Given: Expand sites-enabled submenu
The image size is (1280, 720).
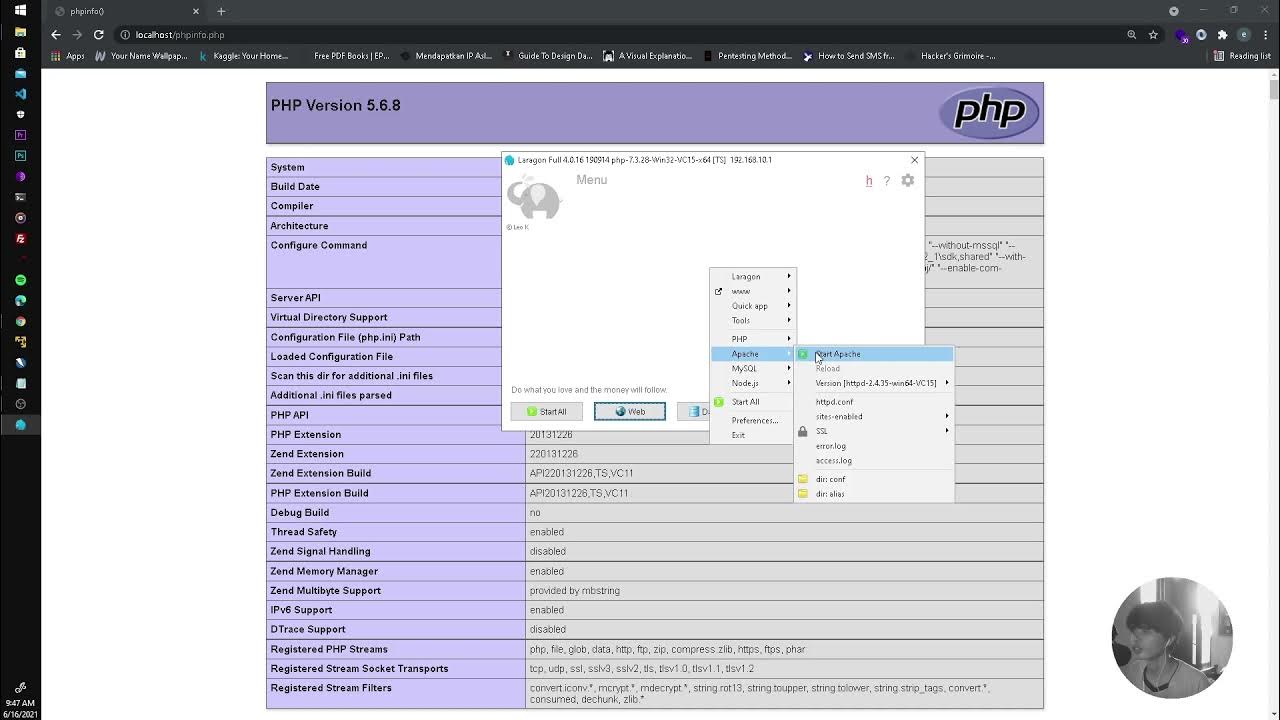Looking at the screenshot, I should coord(874,416).
